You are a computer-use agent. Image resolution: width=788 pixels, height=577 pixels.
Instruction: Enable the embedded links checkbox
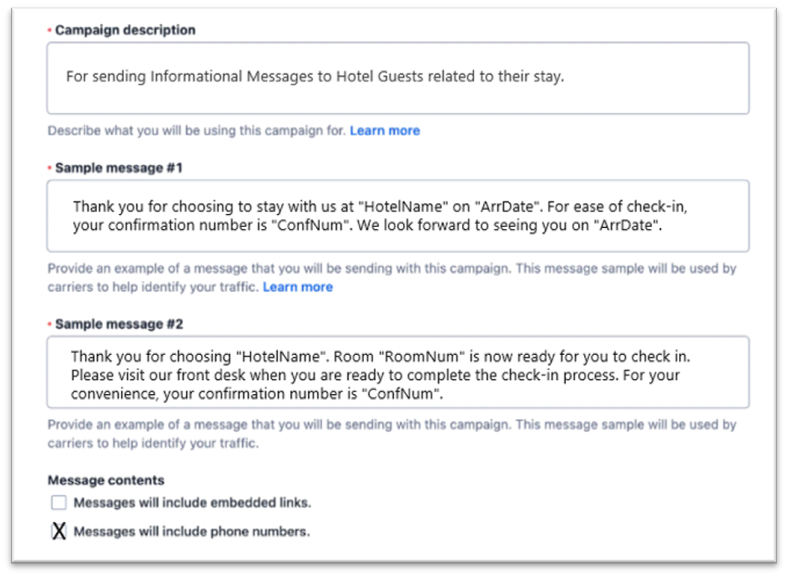coord(59,503)
